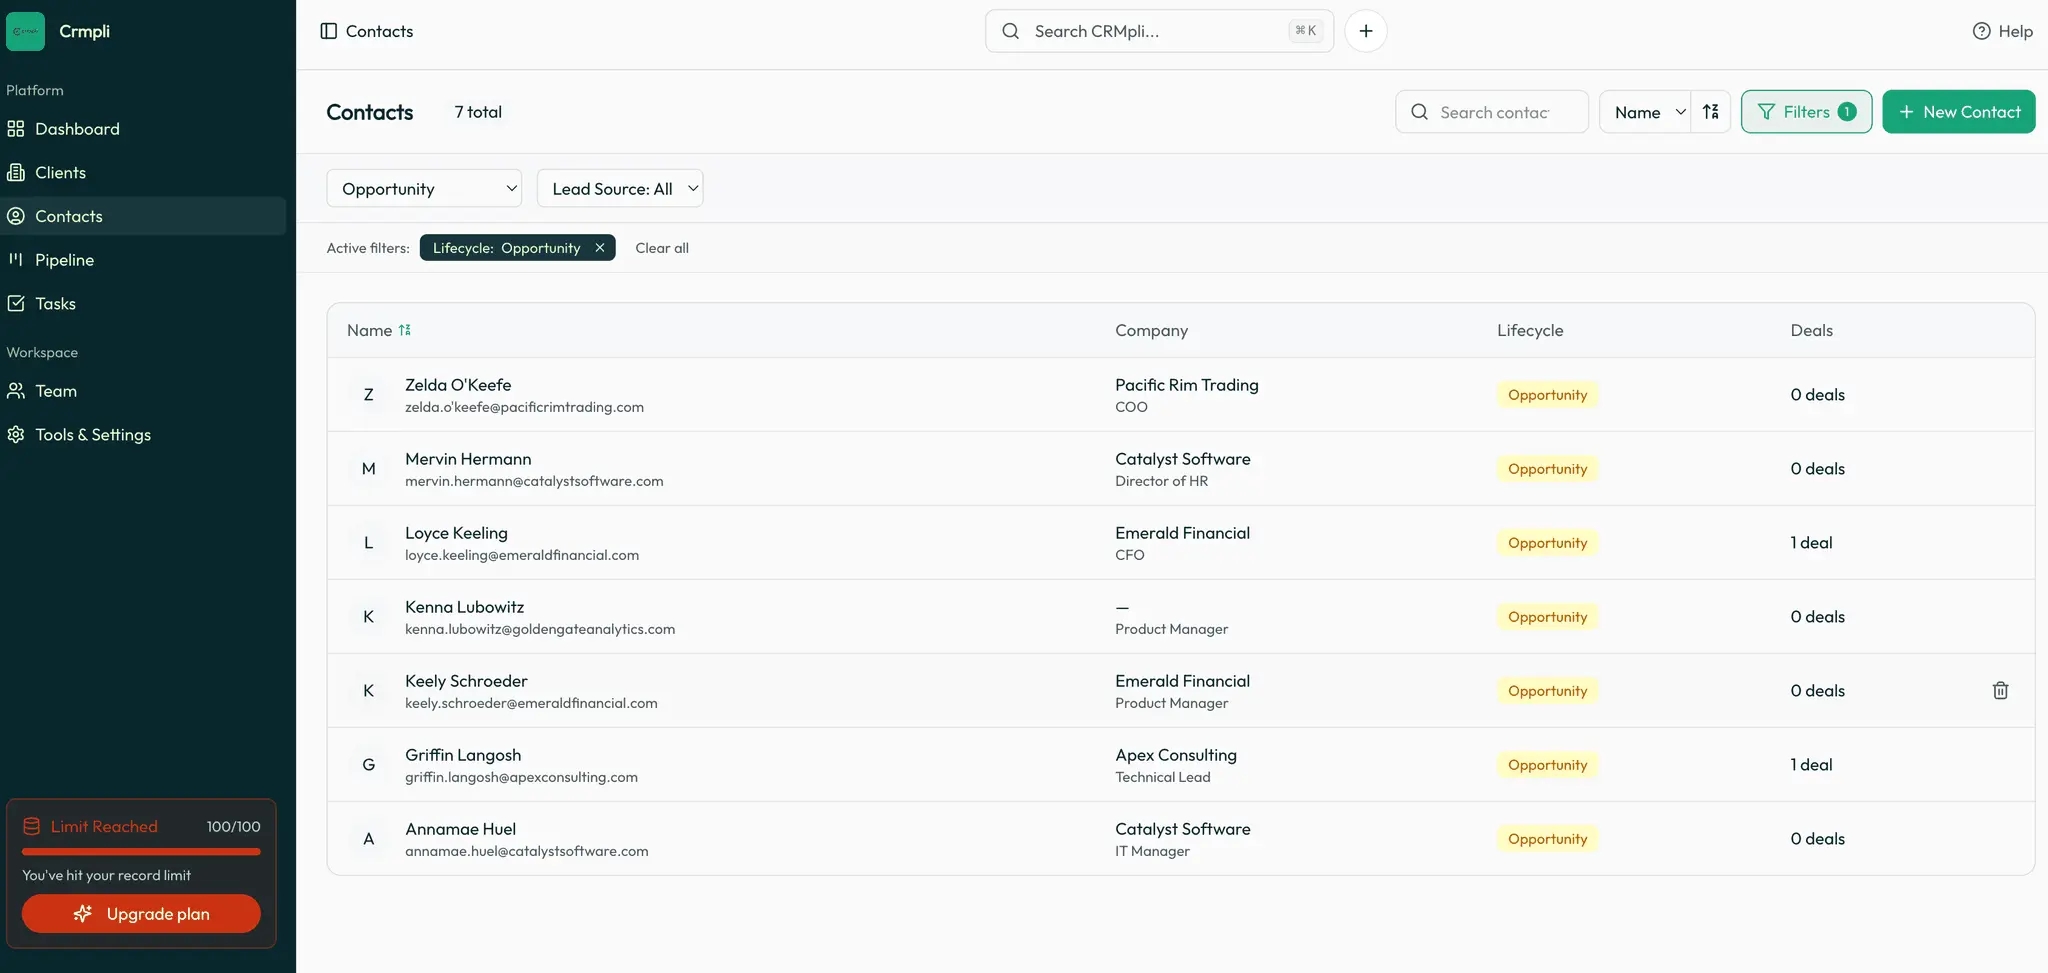Select avatar A for Annamae Huel
The image size is (2048, 973).
tap(369, 839)
